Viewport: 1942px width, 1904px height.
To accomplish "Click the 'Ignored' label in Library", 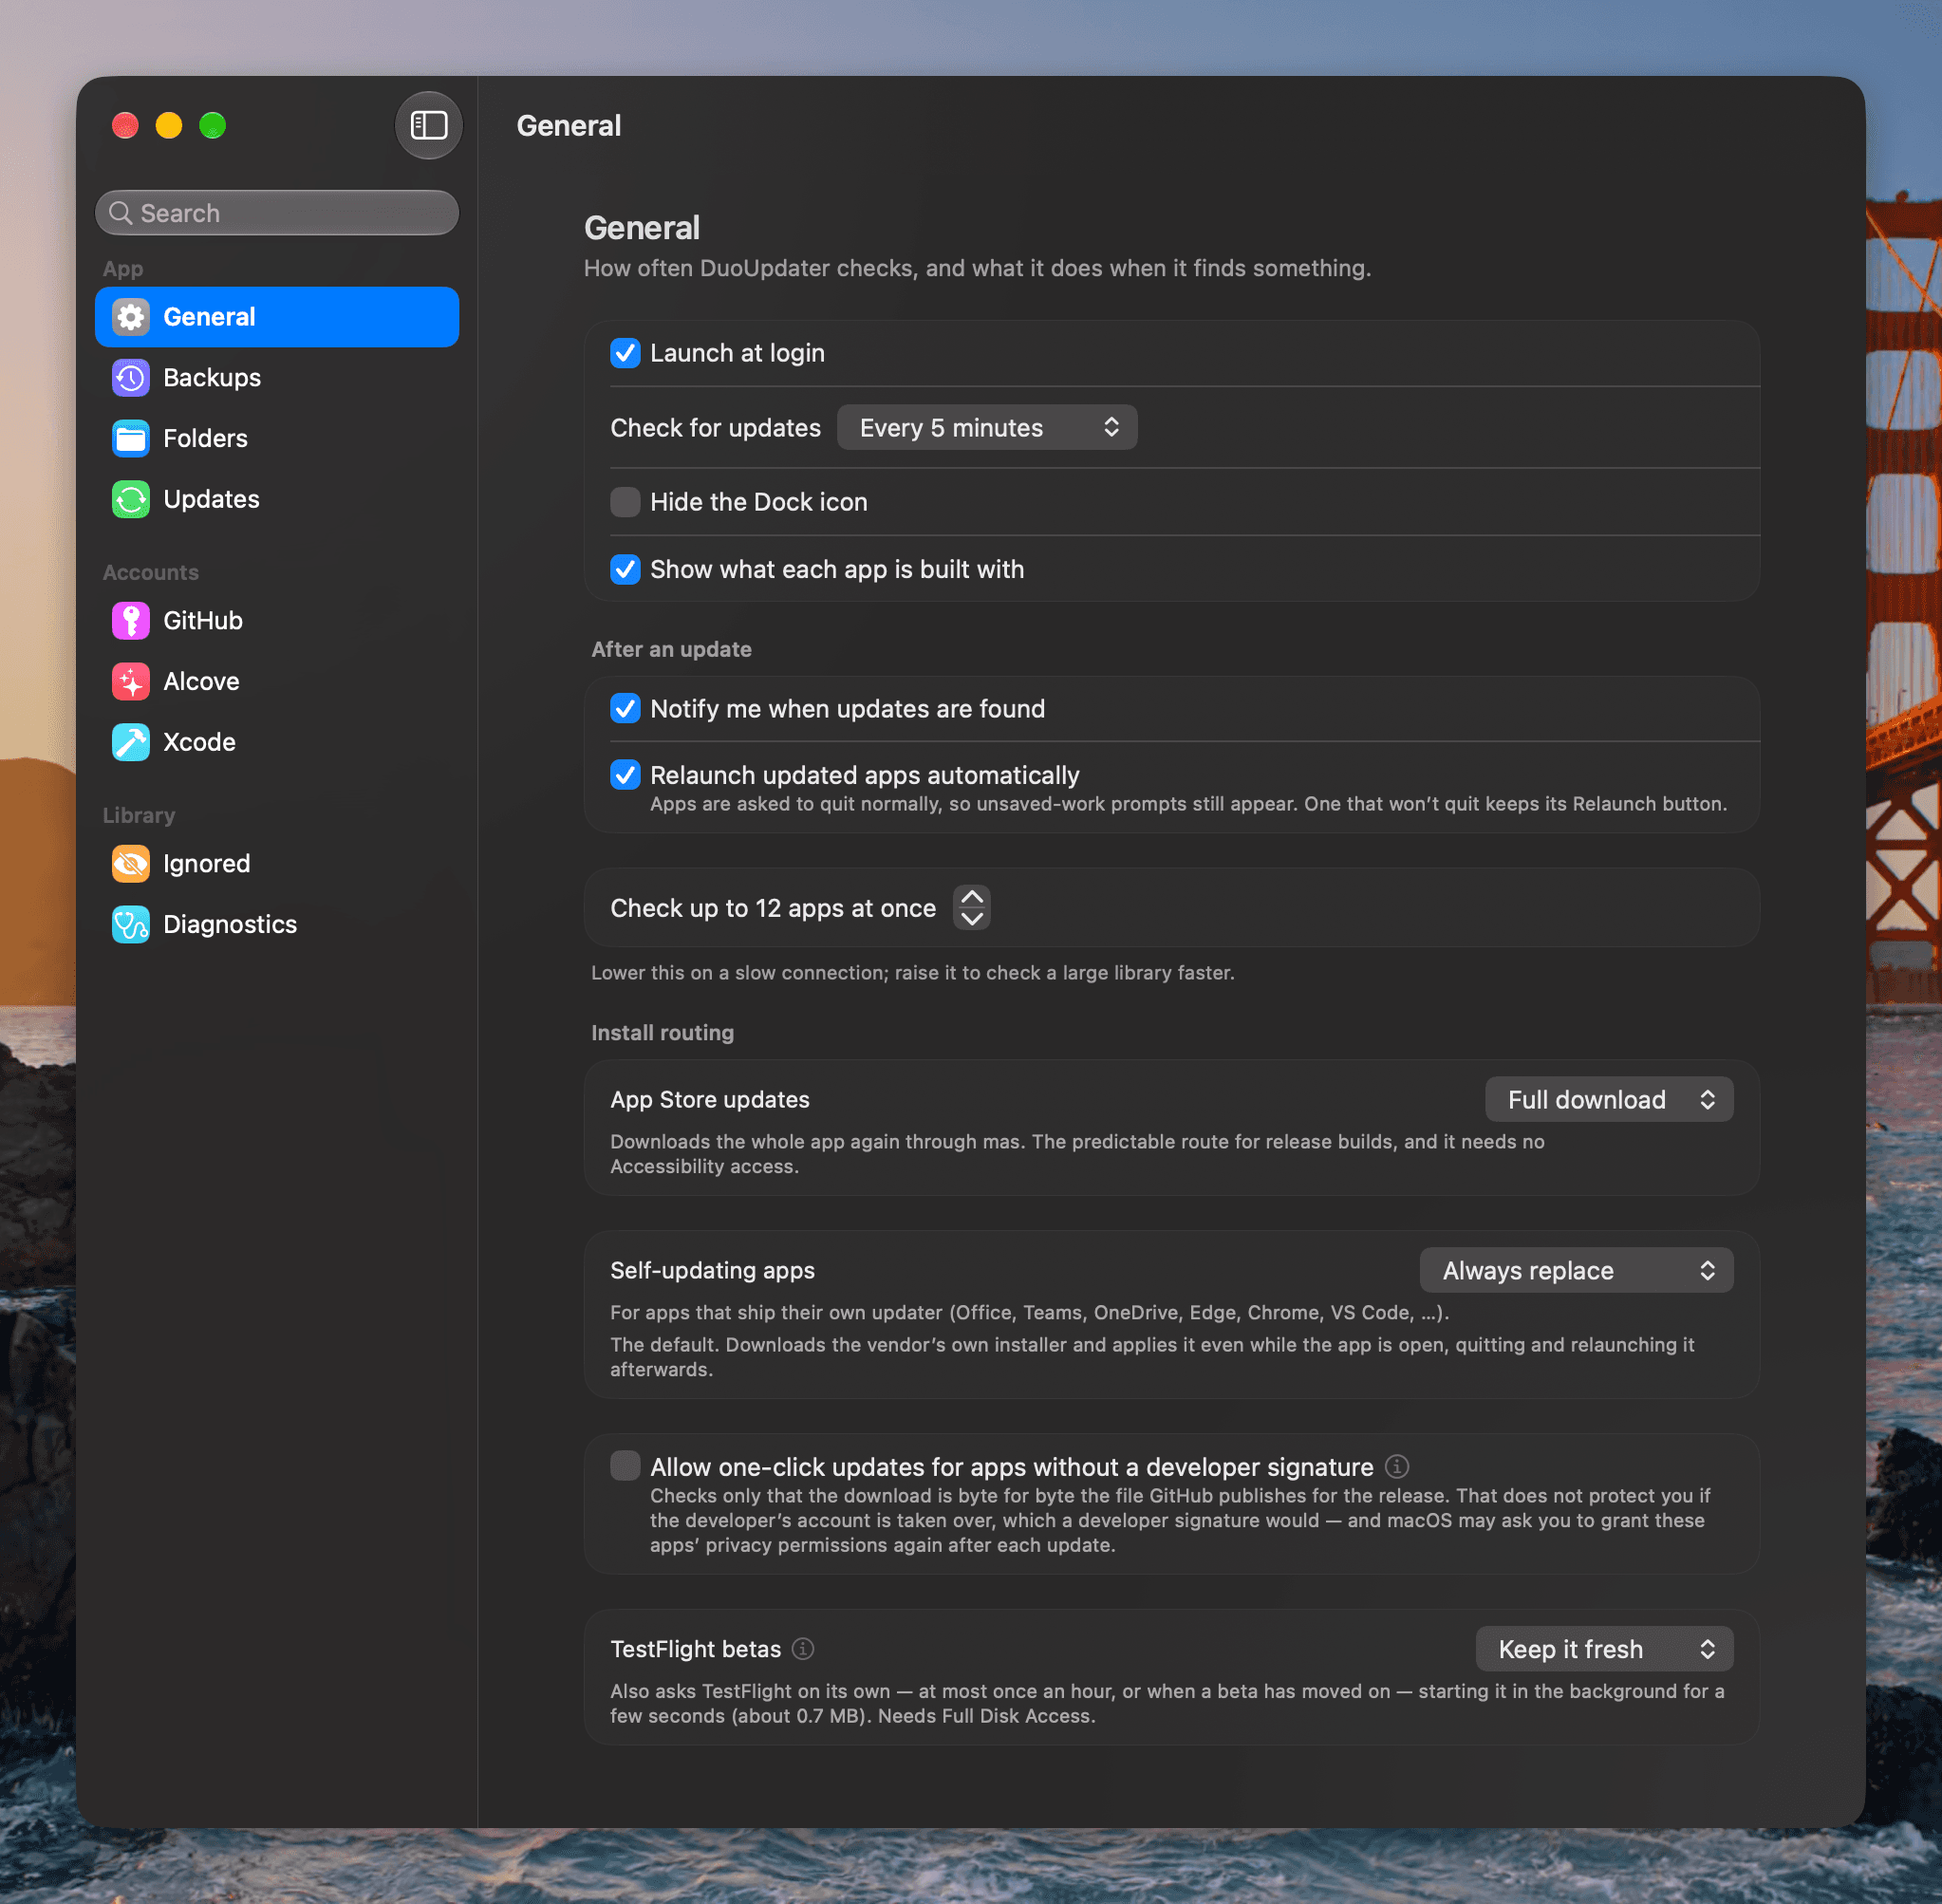I will click(207, 864).
